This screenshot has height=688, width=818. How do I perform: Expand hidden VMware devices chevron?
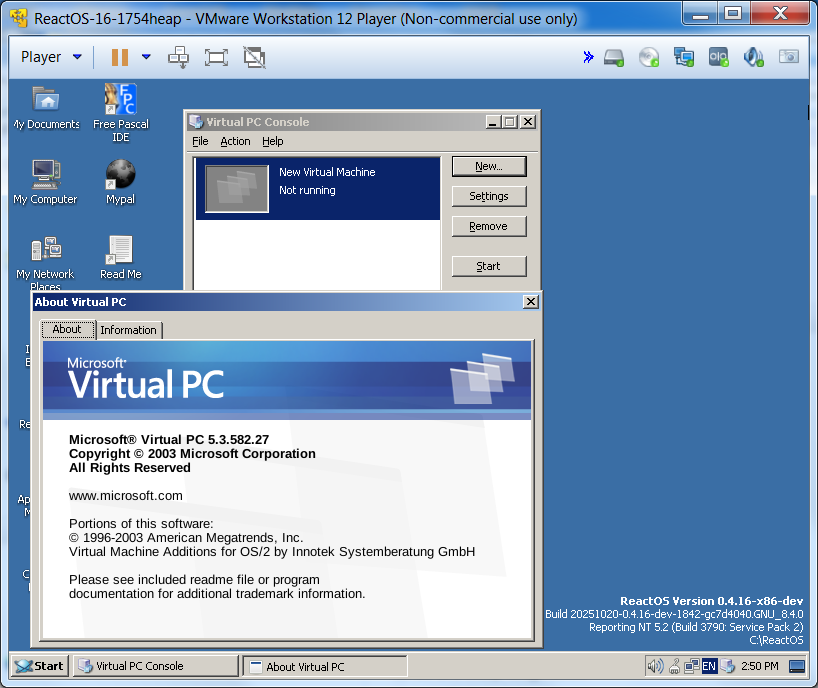click(588, 57)
